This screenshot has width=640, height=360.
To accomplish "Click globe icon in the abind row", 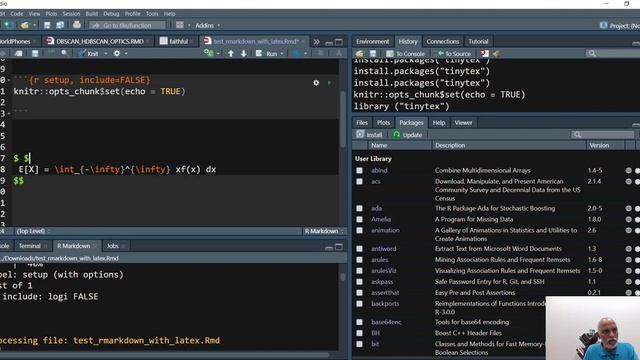I will (x=629, y=171).
